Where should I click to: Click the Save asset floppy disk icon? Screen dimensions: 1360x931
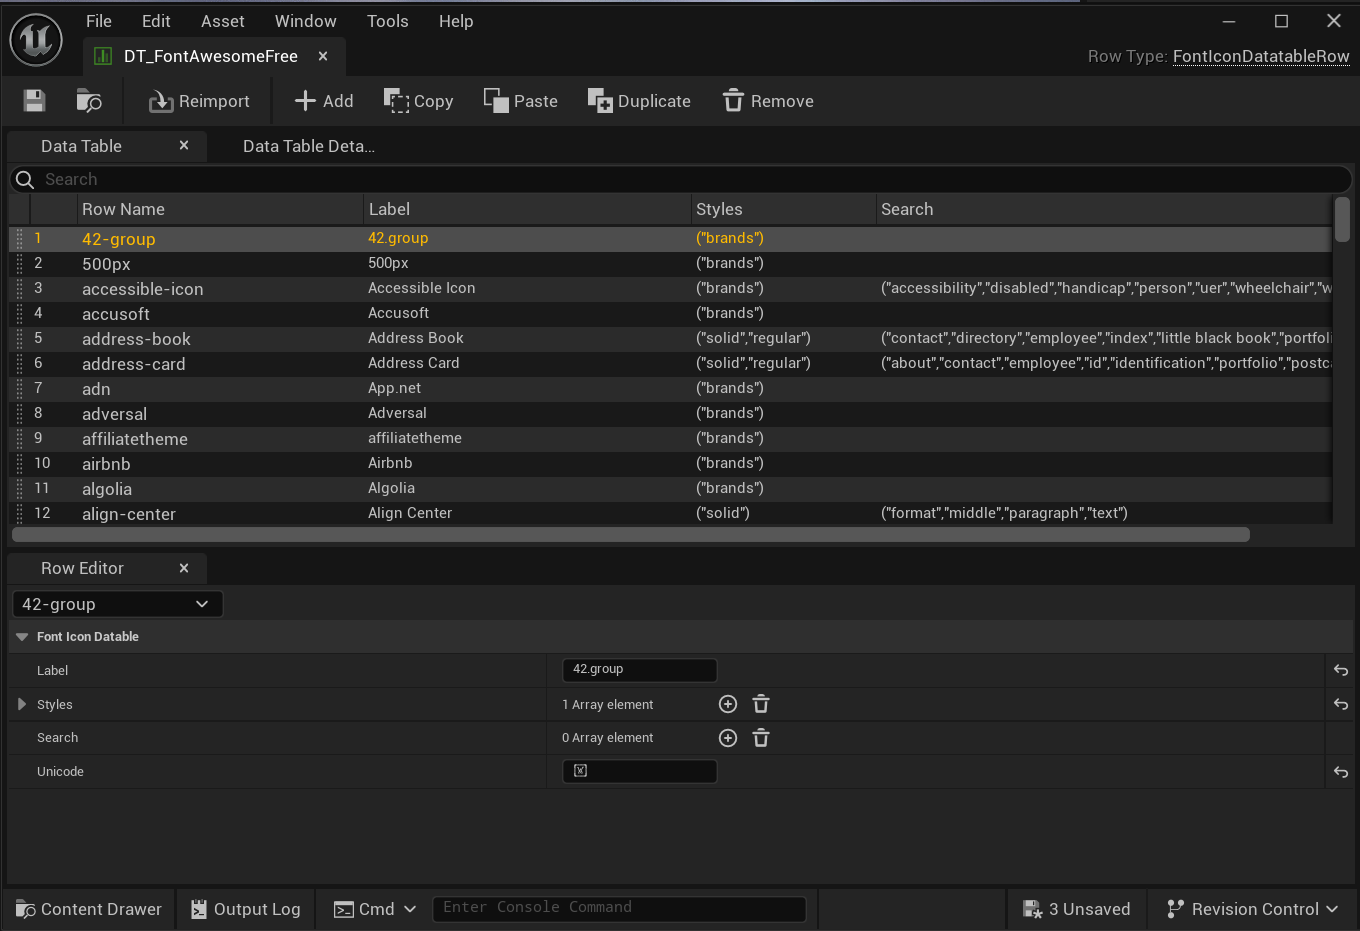coord(35,101)
